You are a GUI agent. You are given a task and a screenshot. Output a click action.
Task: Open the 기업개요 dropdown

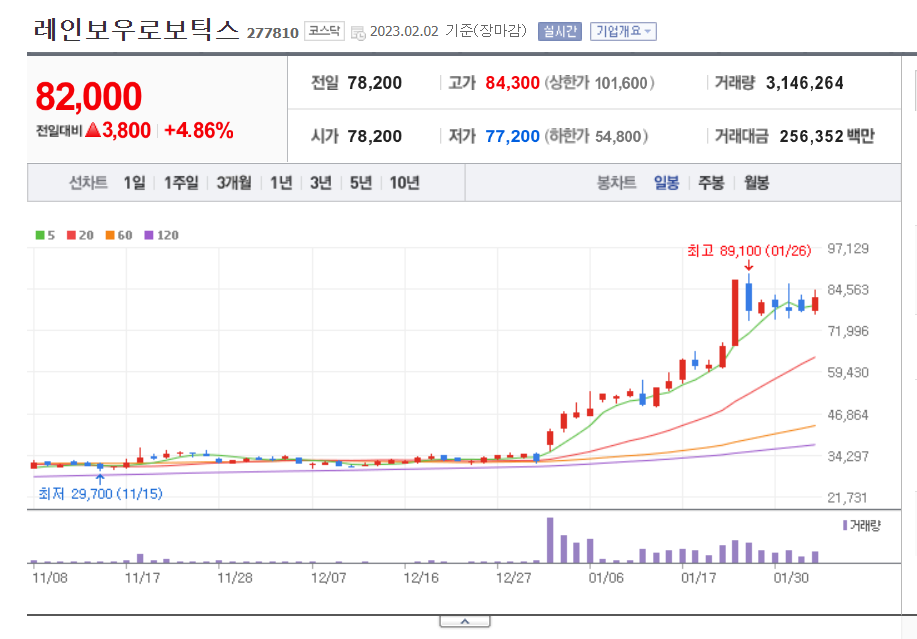[623, 32]
